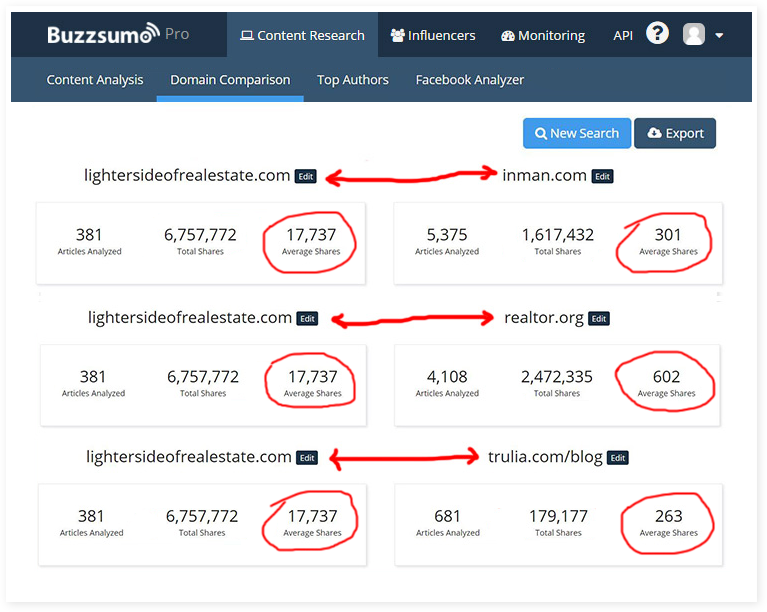Viewport: 767px width, 612px height.
Task: Select trulia blog's 179,177 total shares
Action: coord(558,516)
